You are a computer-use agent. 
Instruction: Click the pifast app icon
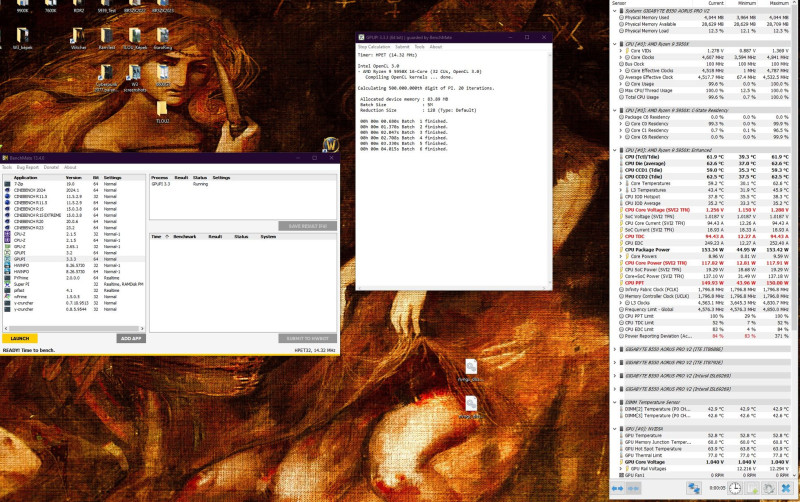tap(7, 290)
